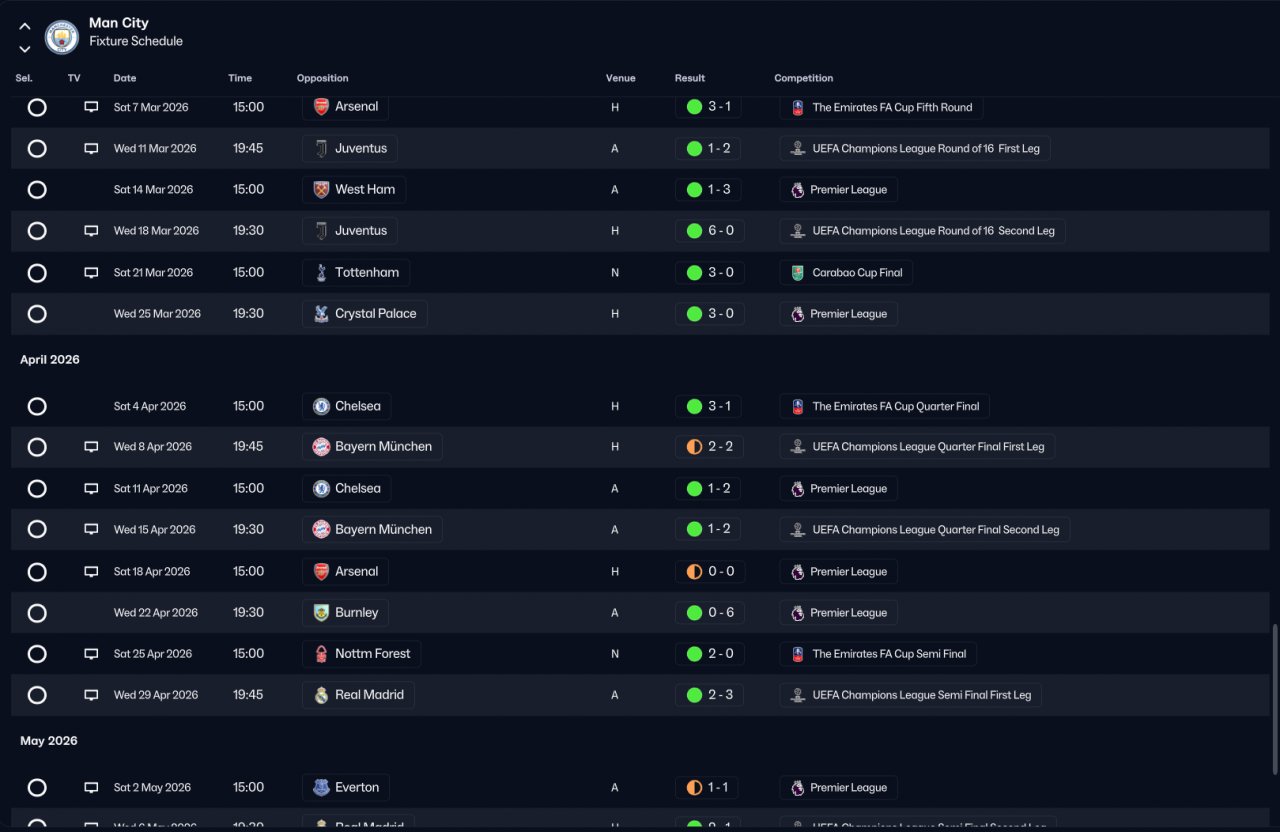Click the TV broadcast icon for Everton match
This screenshot has height=832, width=1280.
click(x=91, y=787)
